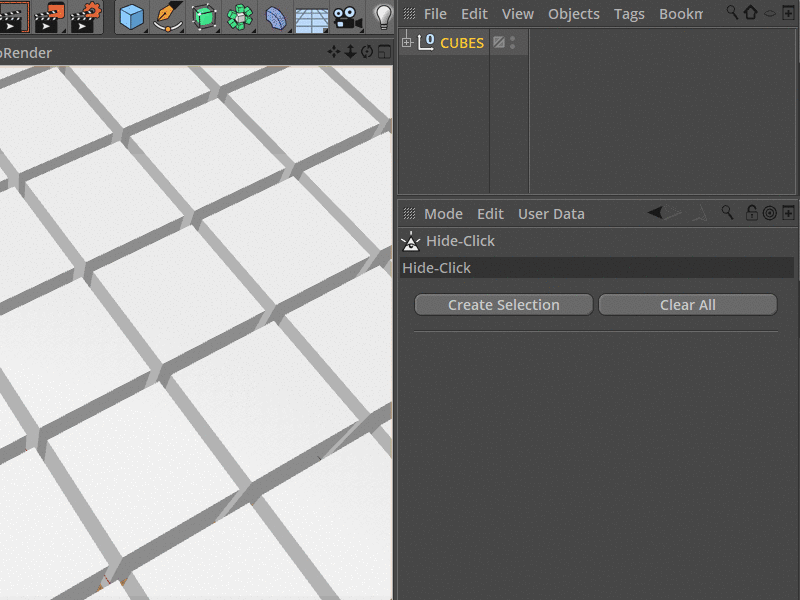The width and height of the screenshot is (800, 600).
Task: Toggle Attribute Manager lock element icon
Action: pyautogui.click(x=752, y=212)
